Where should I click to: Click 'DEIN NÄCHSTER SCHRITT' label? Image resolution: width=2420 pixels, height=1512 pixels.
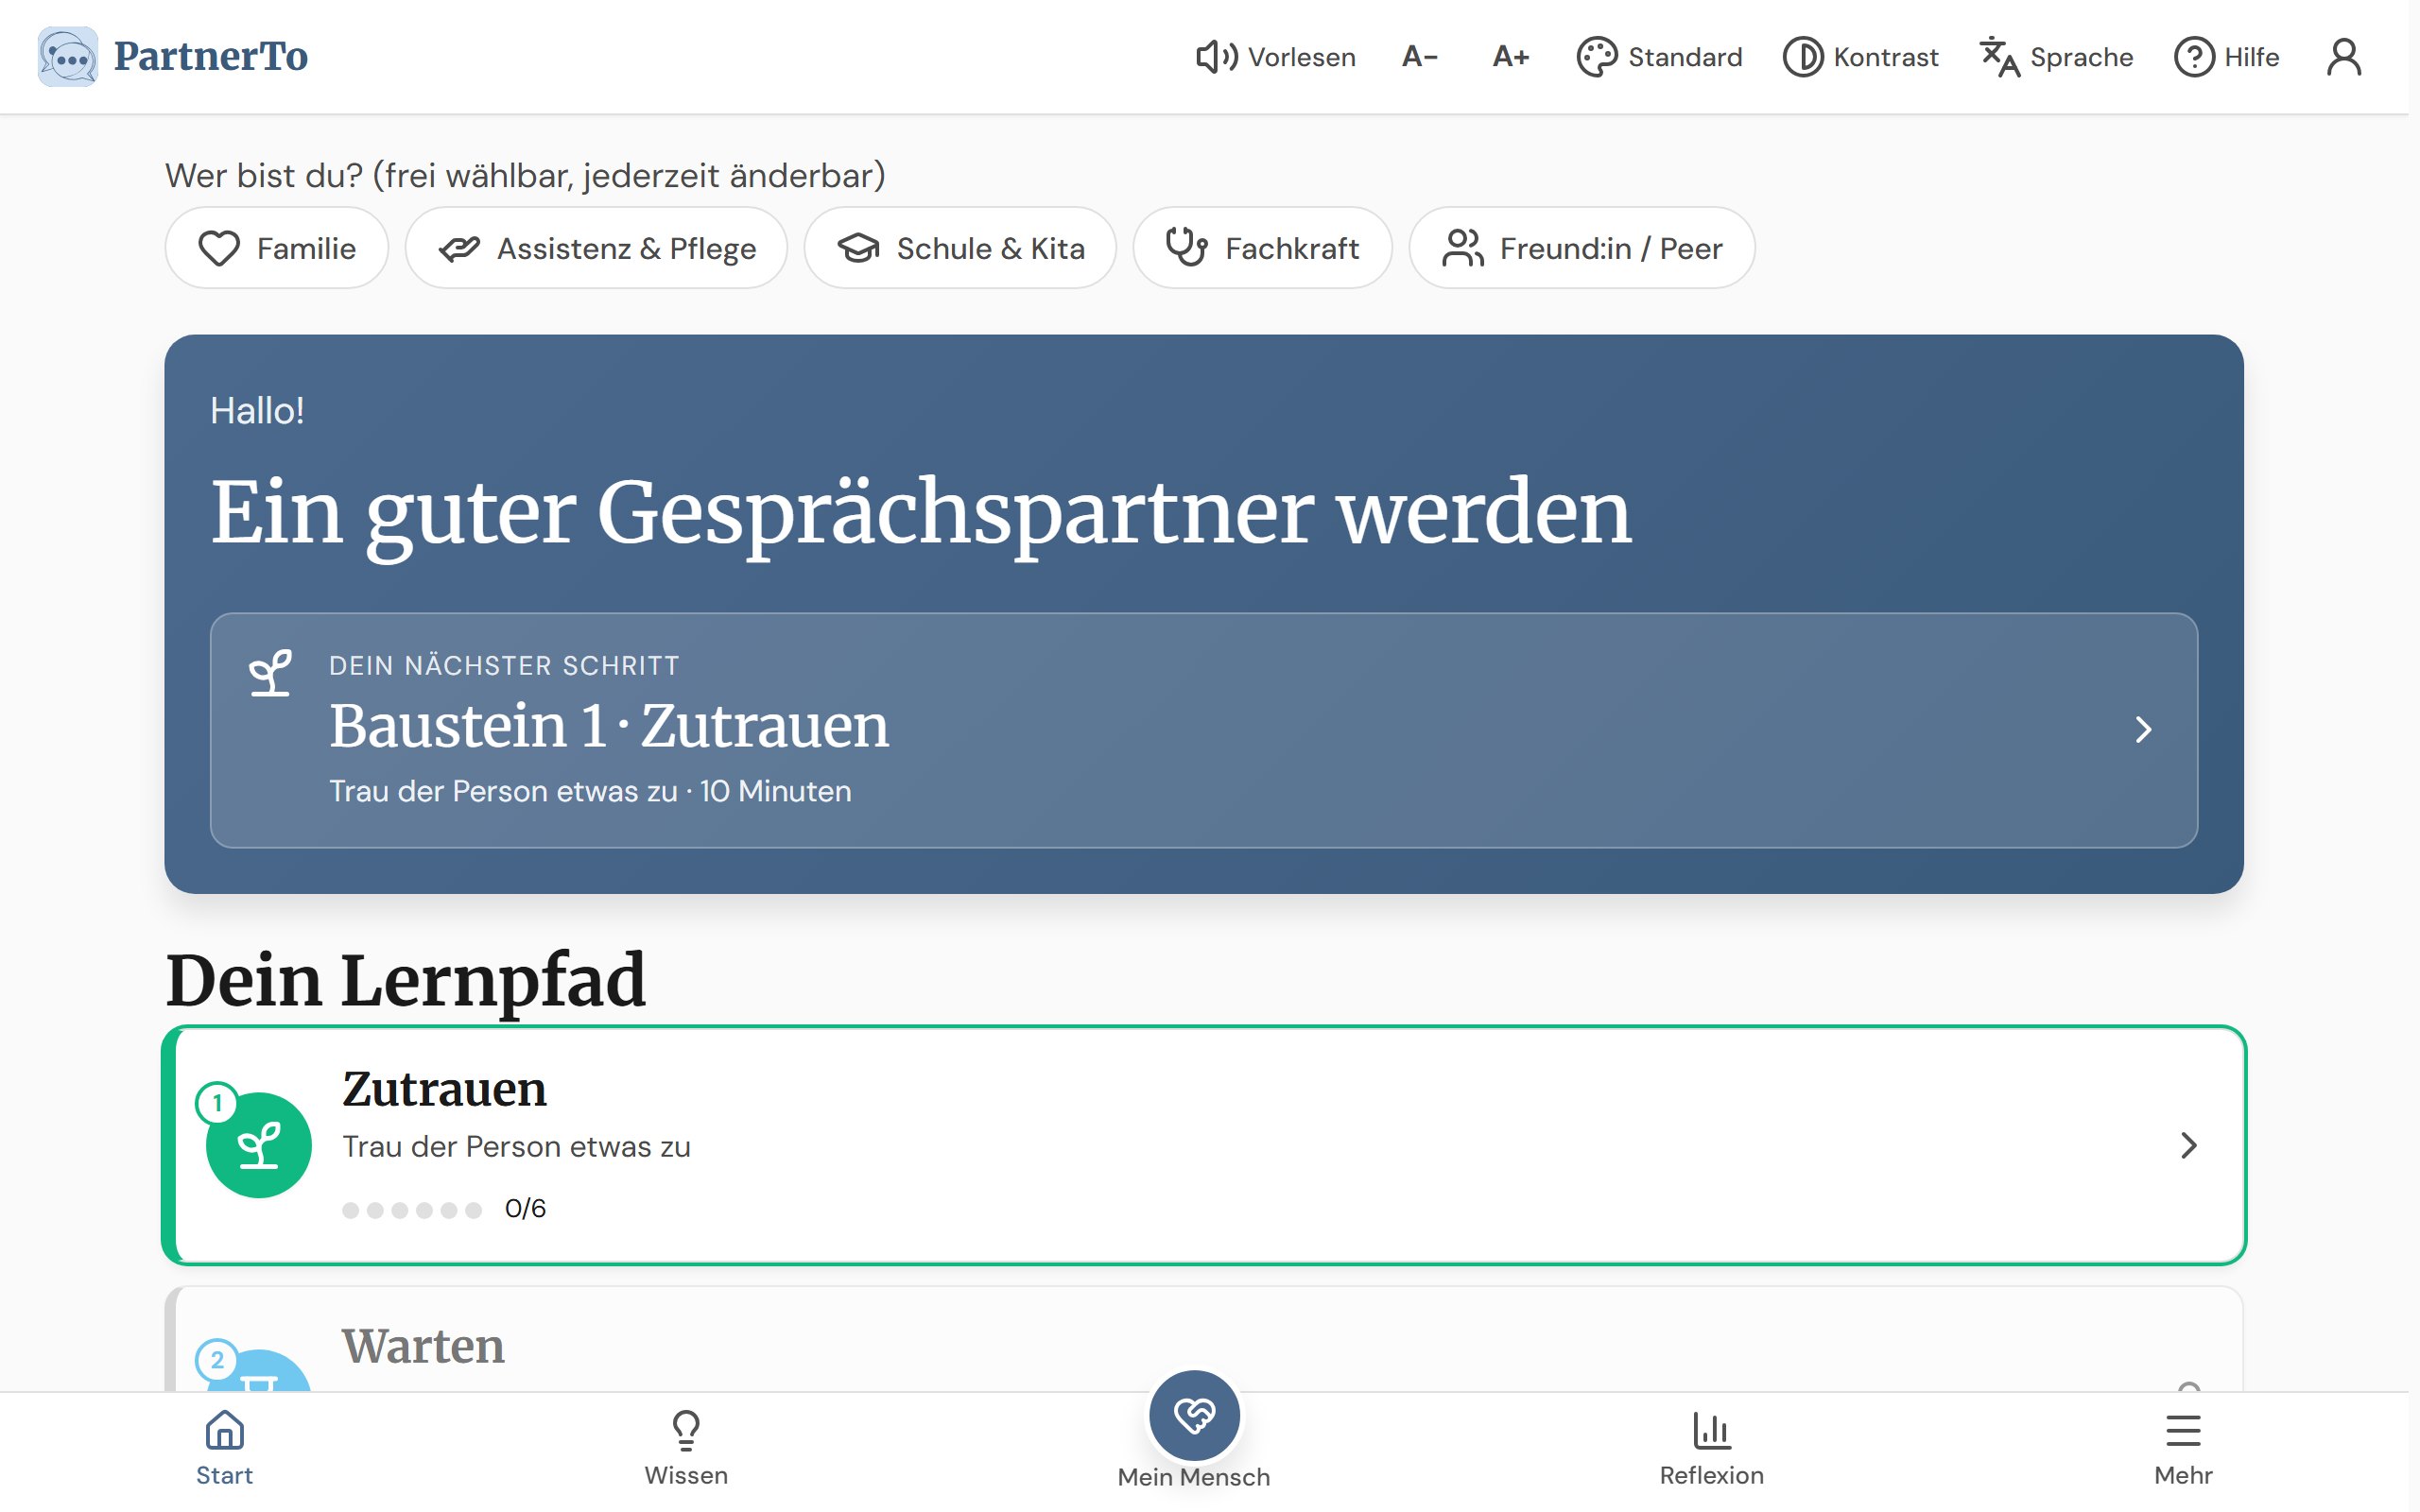(x=504, y=666)
